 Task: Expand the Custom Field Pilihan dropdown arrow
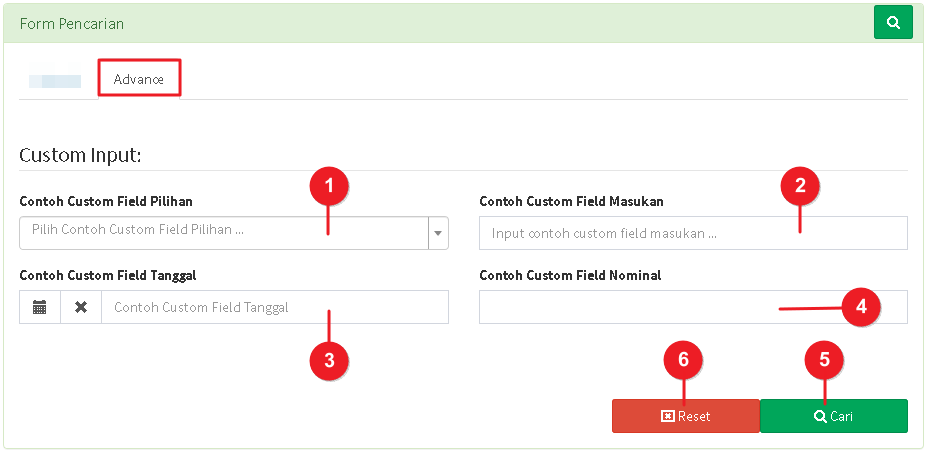[x=438, y=233]
